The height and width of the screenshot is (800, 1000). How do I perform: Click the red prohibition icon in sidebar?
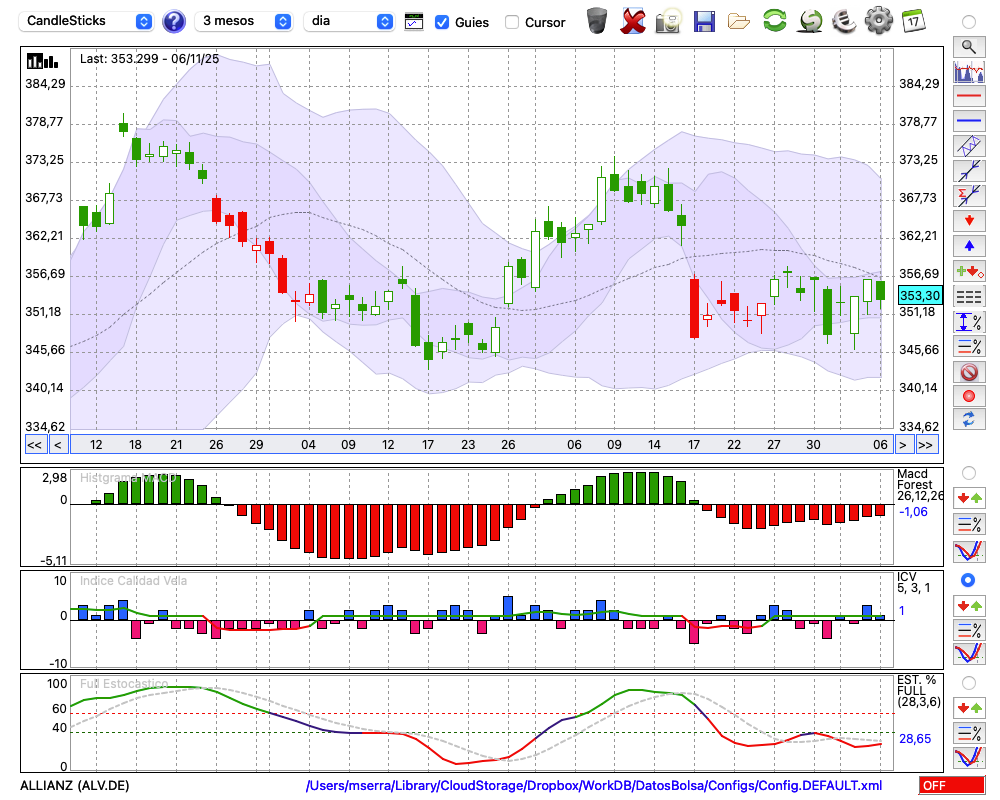click(968, 372)
